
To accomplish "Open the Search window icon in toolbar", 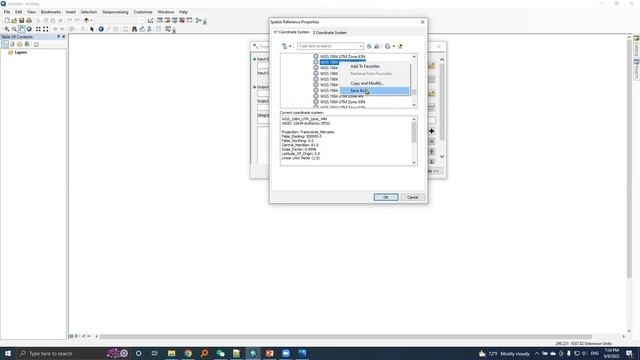I will [175, 20].
